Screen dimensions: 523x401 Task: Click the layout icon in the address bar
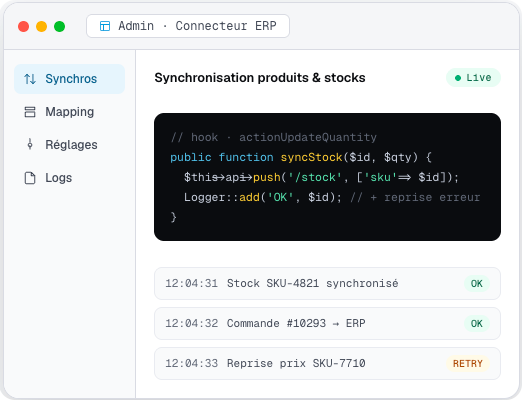pos(105,26)
